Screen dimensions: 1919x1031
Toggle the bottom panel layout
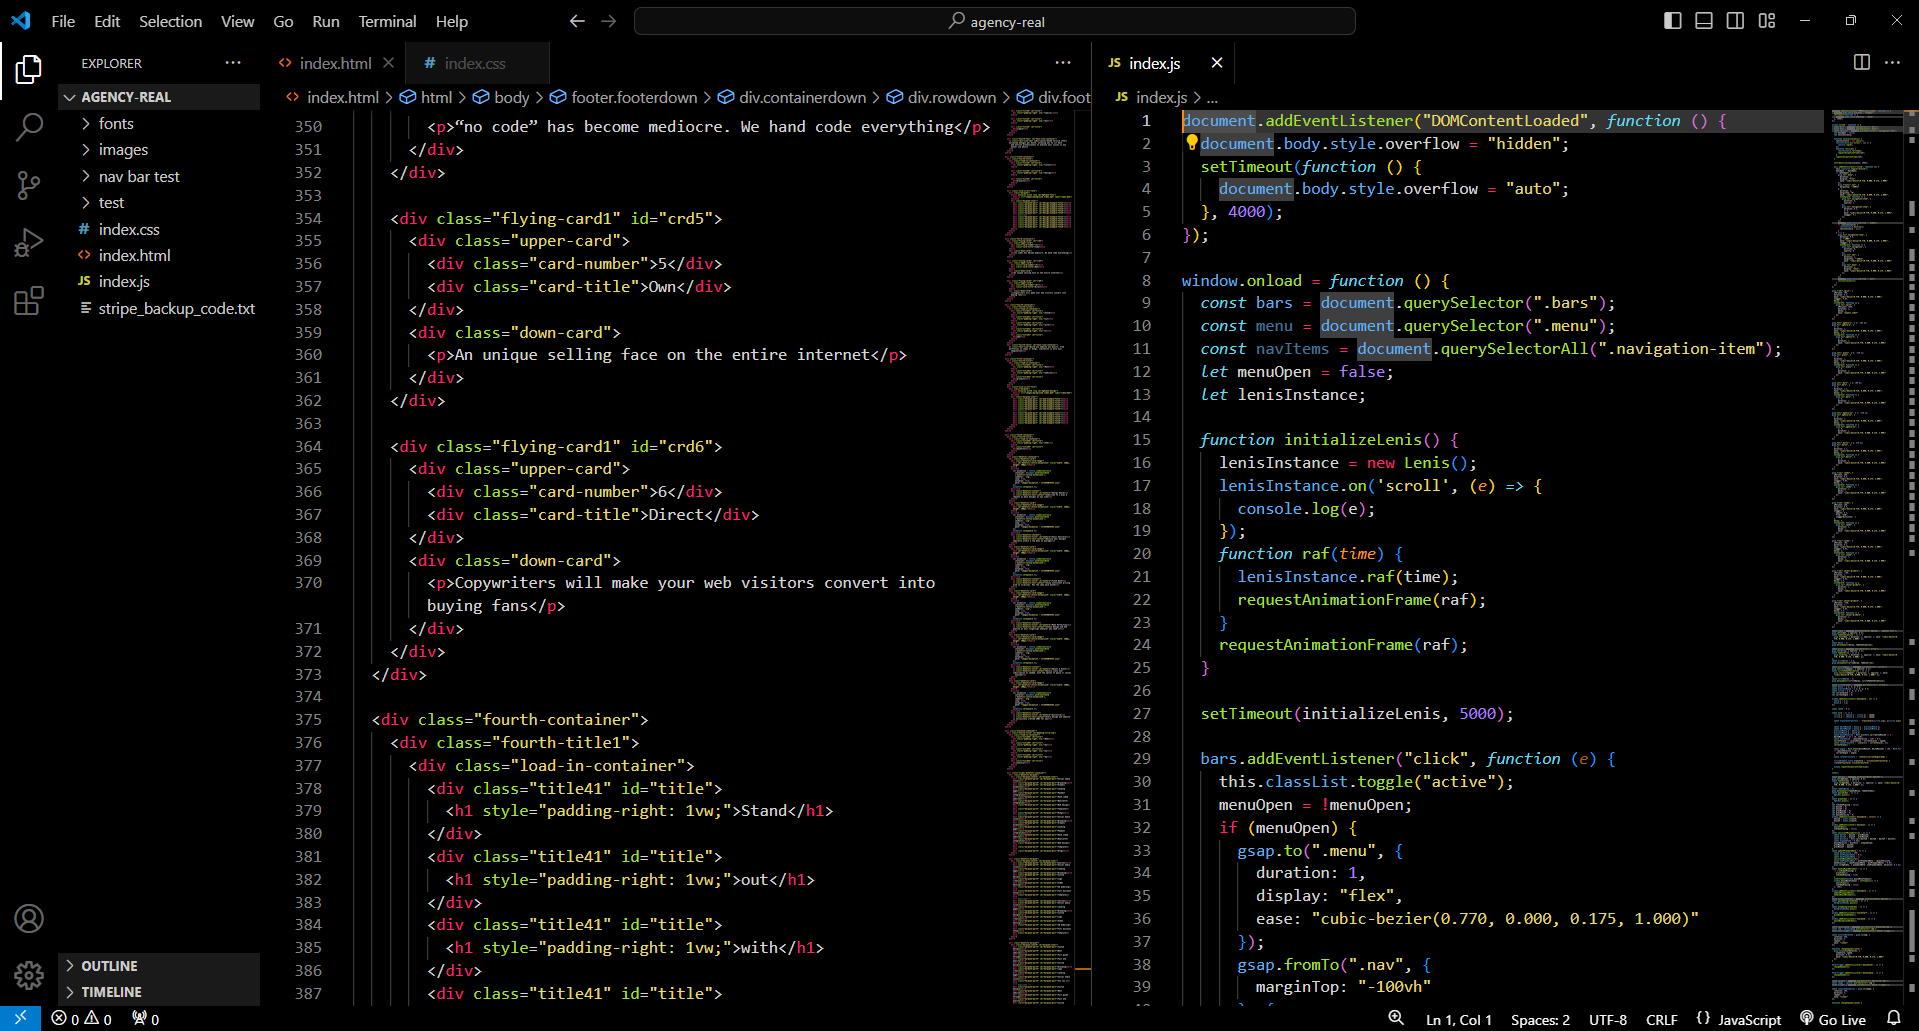coord(1704,21)
